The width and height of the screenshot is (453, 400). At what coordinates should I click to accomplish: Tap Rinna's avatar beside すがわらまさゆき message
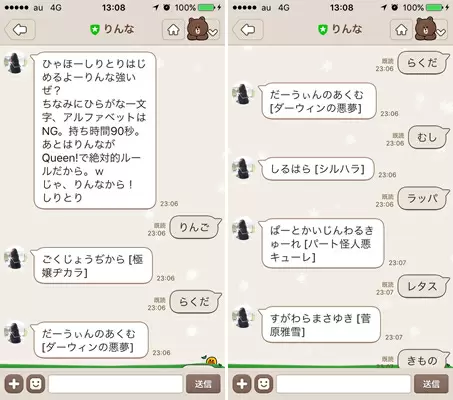243,318
